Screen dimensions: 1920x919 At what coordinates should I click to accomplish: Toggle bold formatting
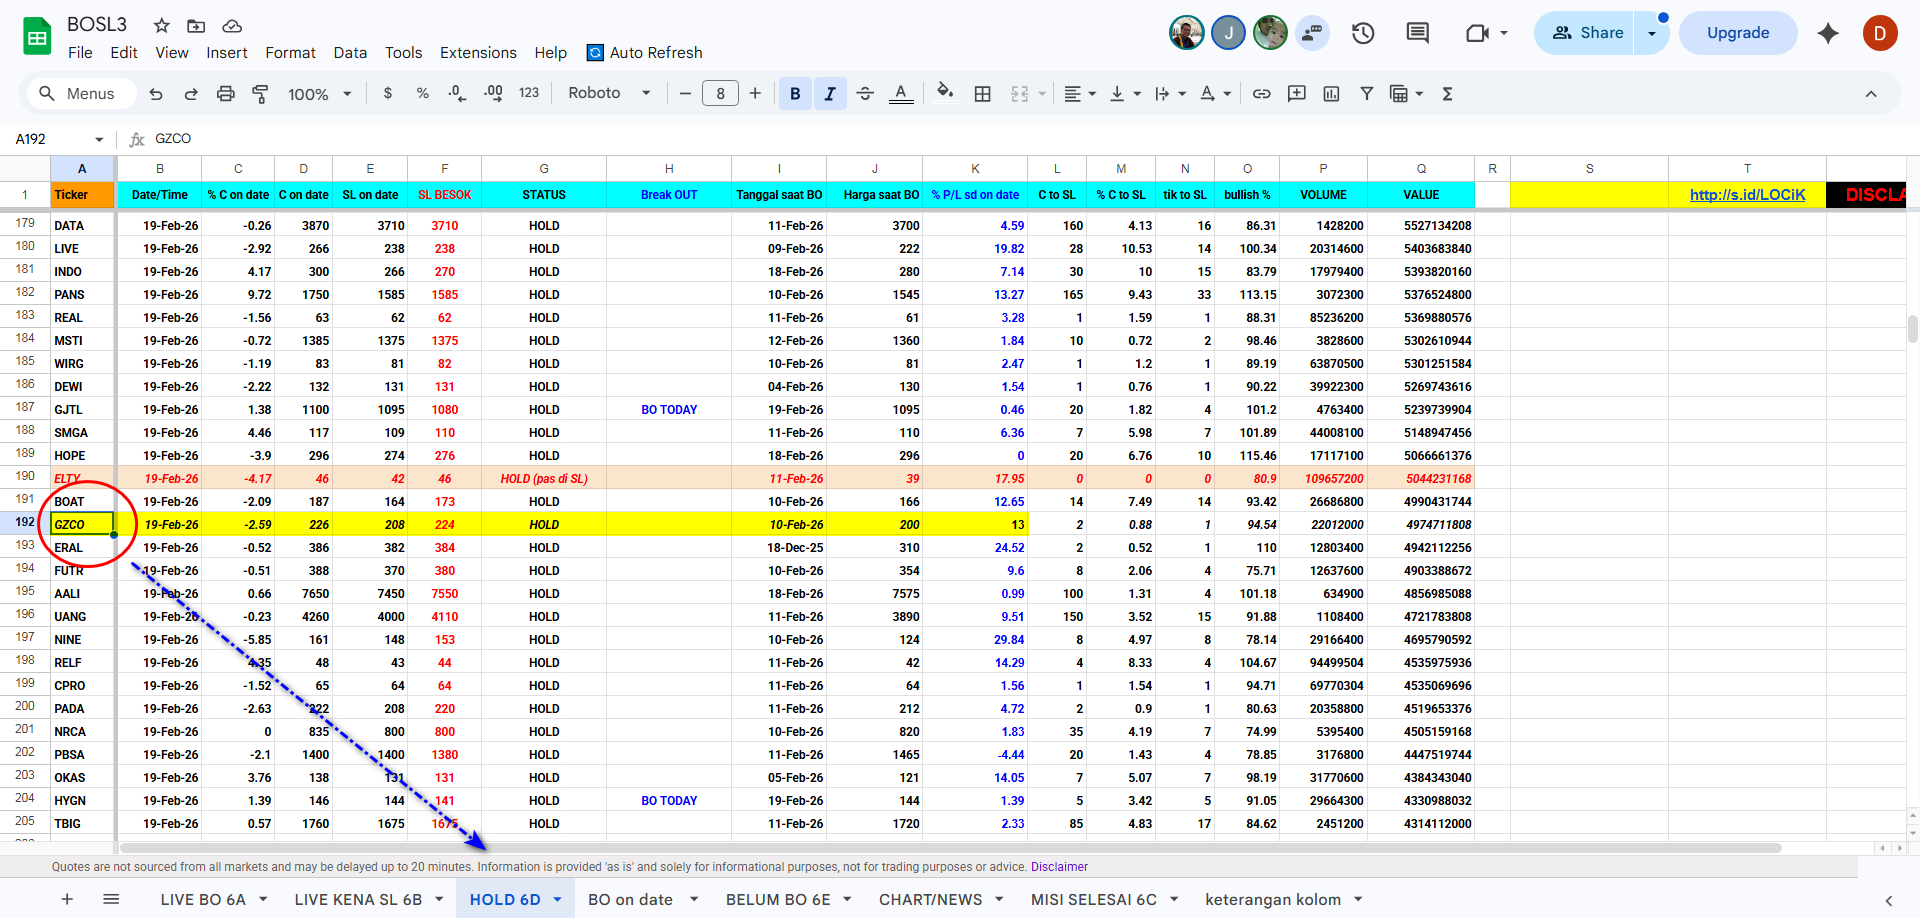tap(795, 94)
